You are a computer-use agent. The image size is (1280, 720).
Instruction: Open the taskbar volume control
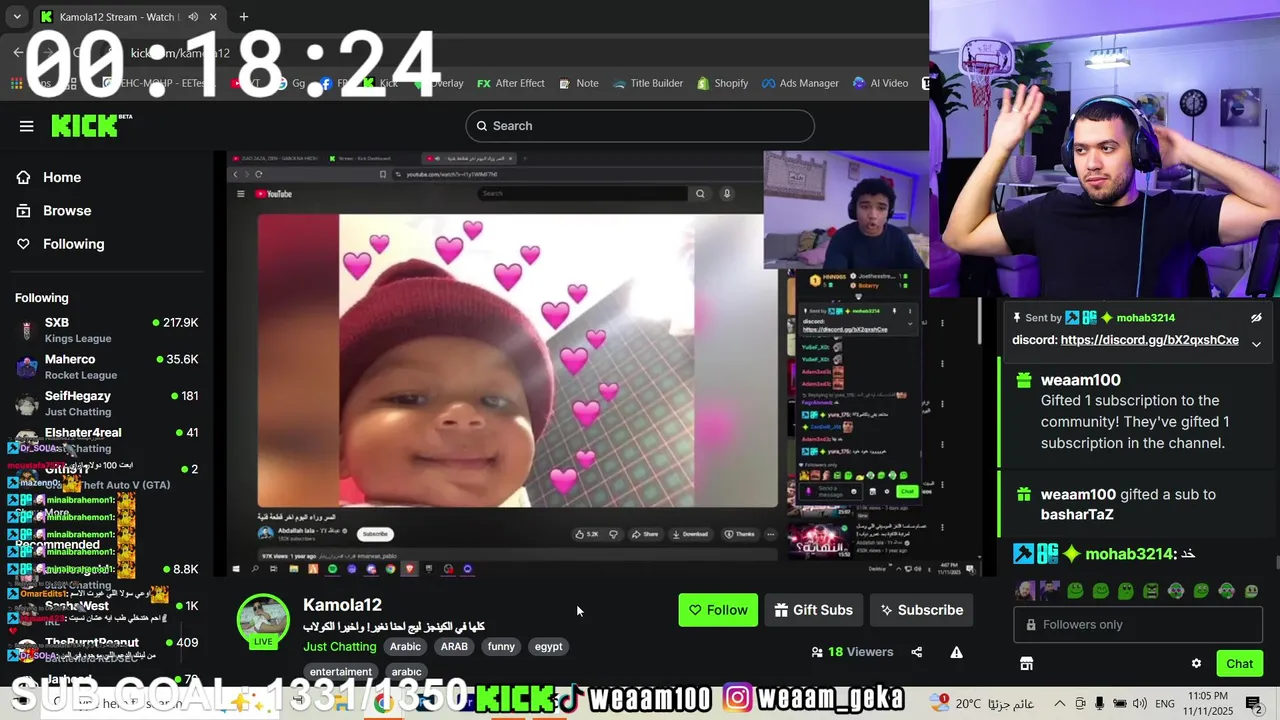pyautogui.click(x=1139, y=703)
